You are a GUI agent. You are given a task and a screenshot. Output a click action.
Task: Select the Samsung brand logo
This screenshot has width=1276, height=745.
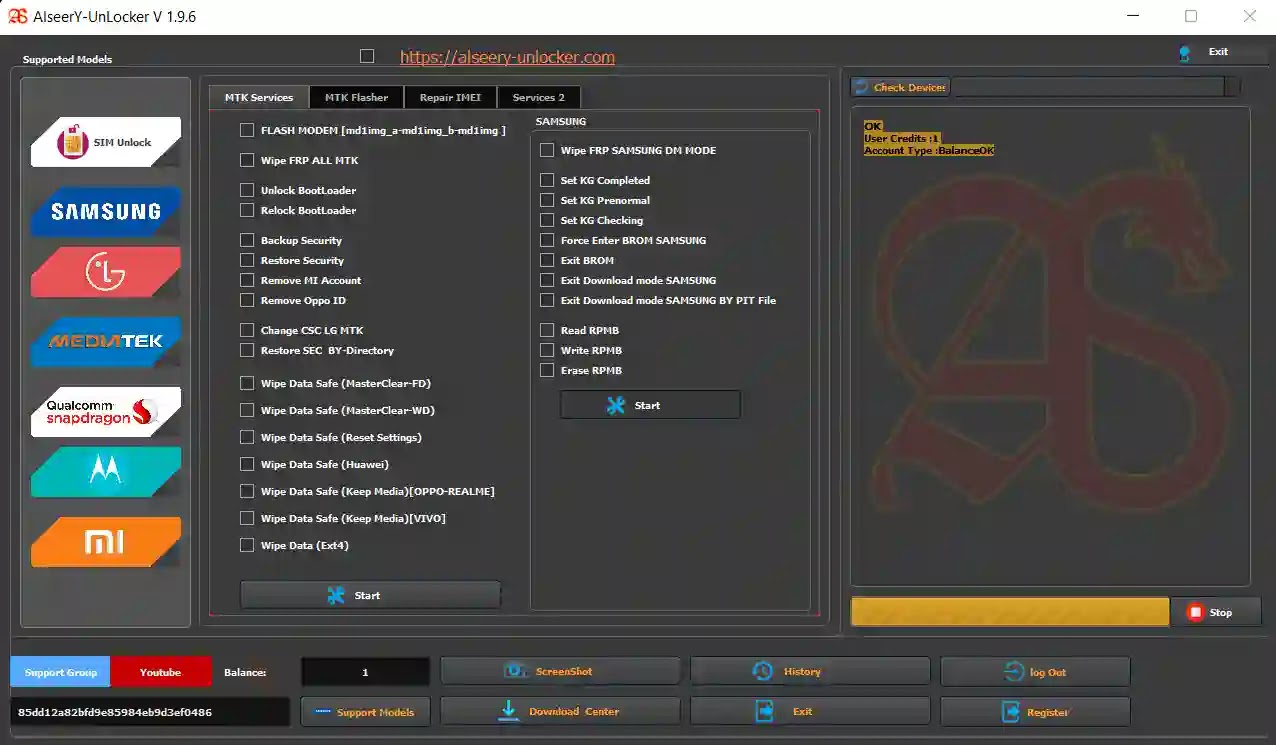(x=106, y=211)
